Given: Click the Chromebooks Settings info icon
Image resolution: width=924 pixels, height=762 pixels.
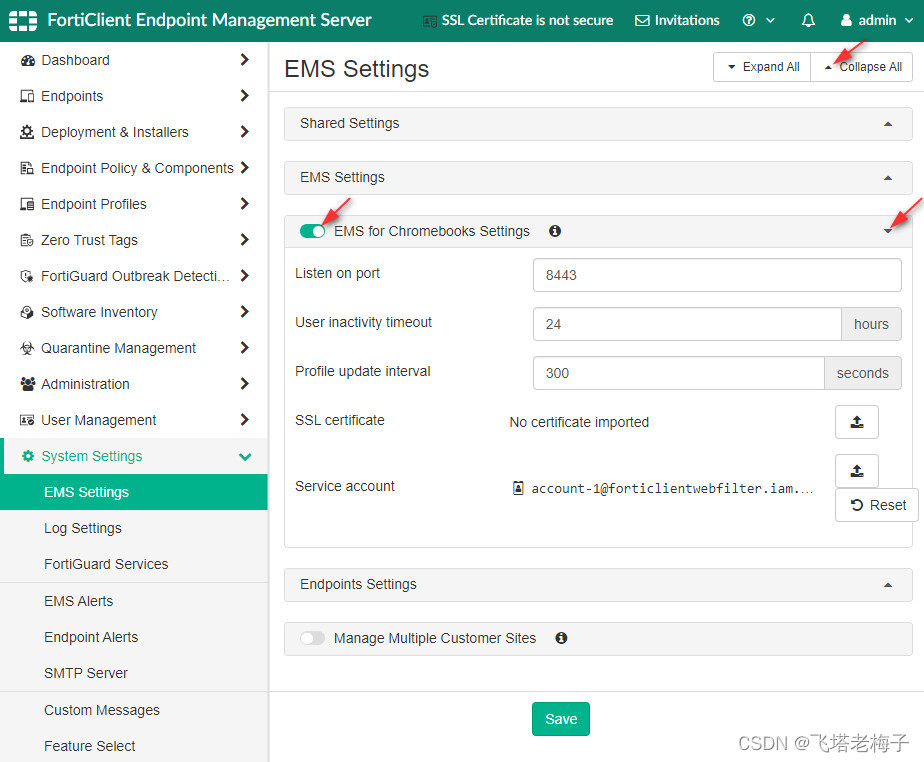Looking at the screenshot, I should tap(555, 231).
